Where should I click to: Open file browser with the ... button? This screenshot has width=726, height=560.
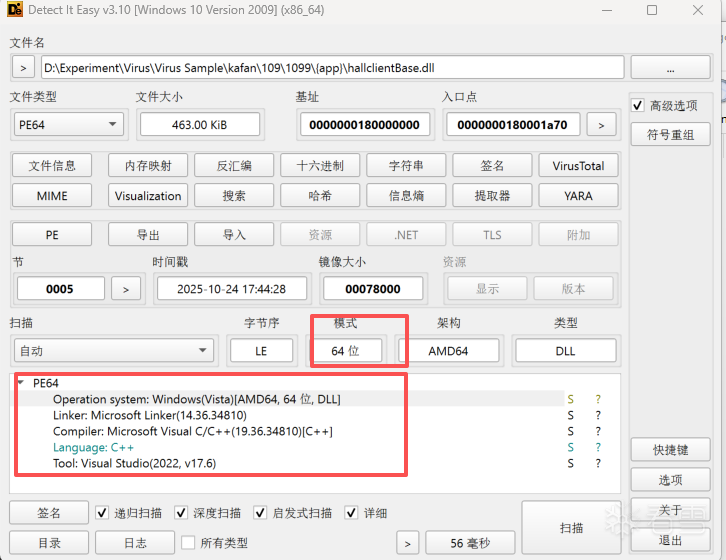(x=670, y=67)
